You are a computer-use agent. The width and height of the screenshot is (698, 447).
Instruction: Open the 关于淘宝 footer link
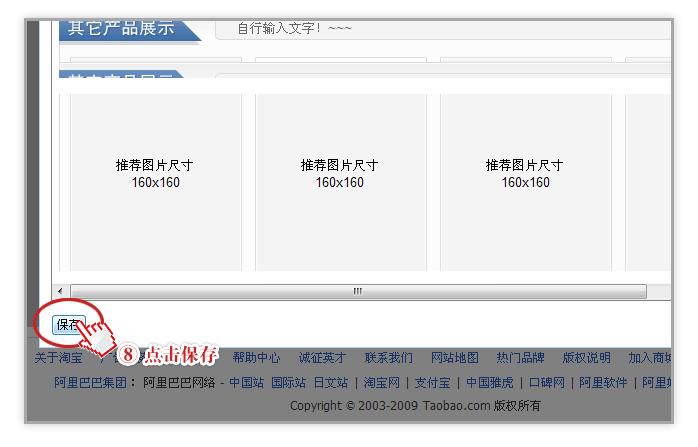click(58, 358)
